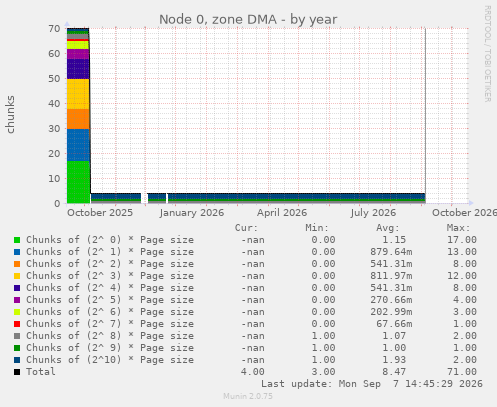Click the 'January 2026' x-axis label

(192, 213)
